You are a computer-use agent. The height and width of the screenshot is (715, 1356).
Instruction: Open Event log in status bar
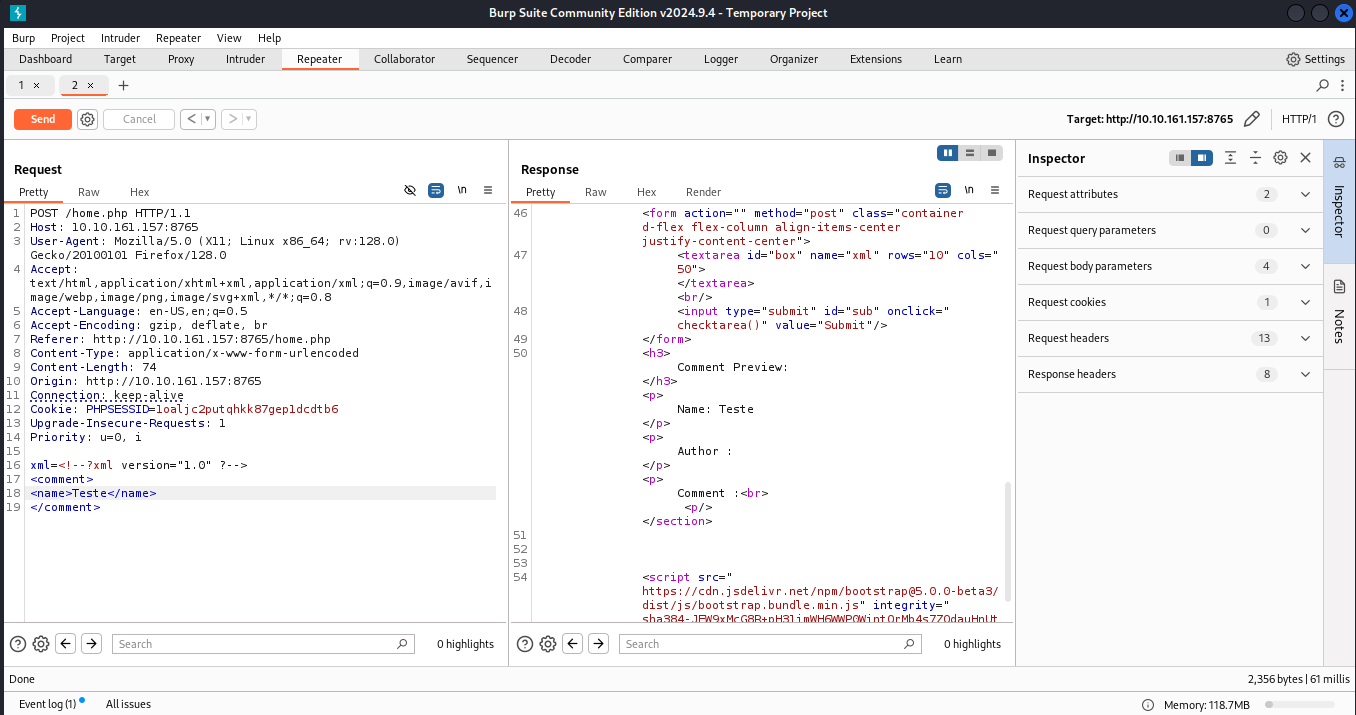point(47,704)
